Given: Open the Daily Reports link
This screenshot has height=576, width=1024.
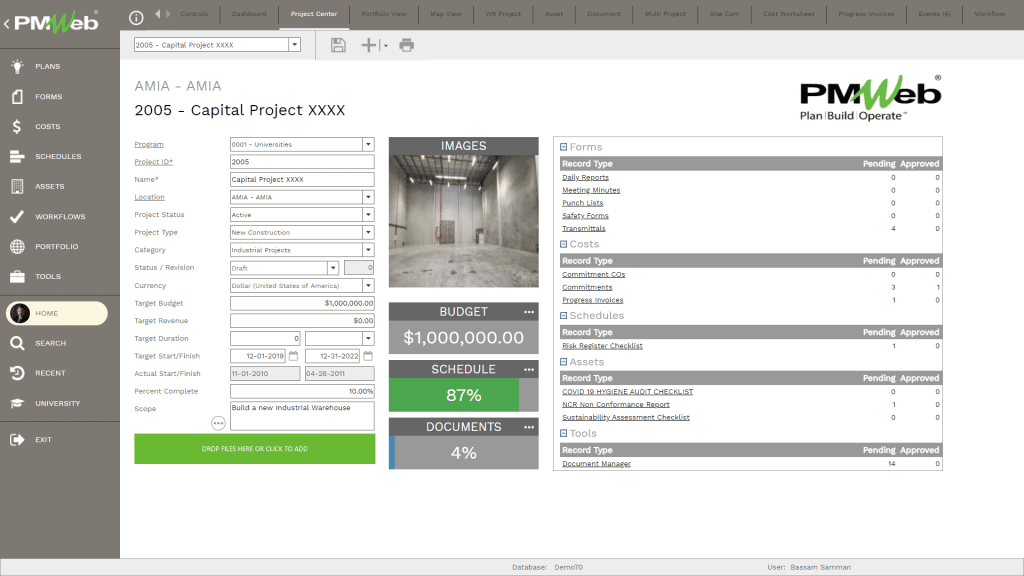Looking at the screenshot, I should tap(585, 178).
